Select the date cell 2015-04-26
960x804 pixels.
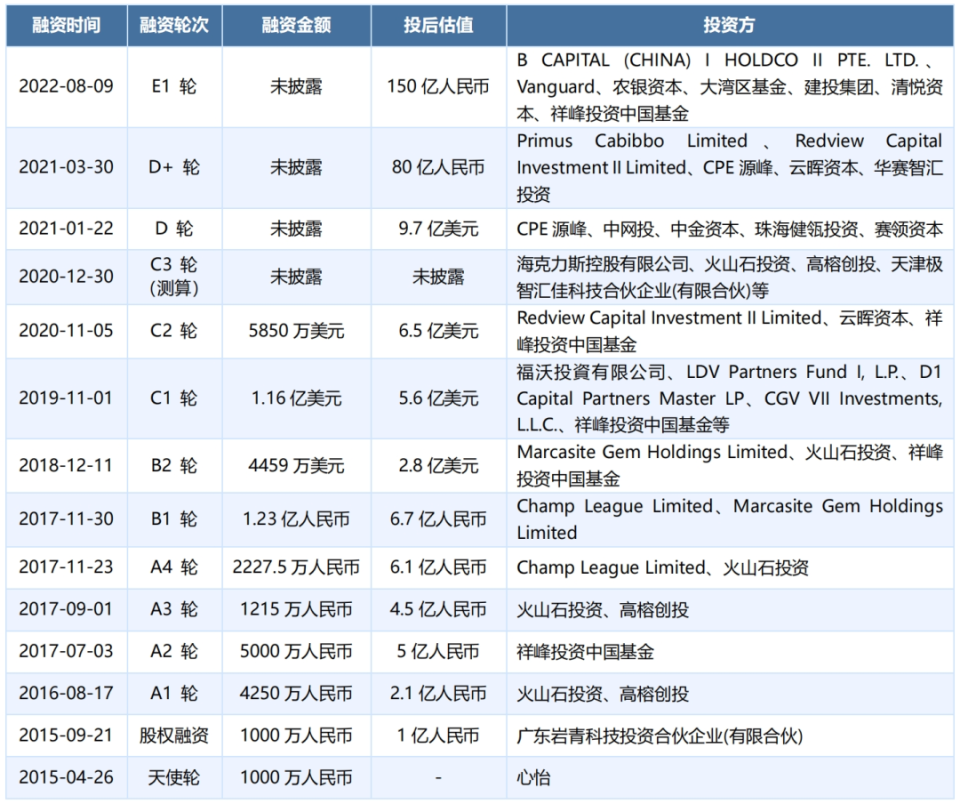click(67, 778)
